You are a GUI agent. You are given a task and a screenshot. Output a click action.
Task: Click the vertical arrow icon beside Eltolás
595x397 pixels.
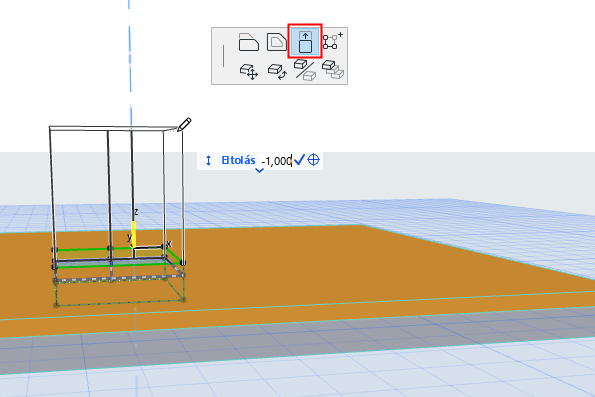(208, 161)
